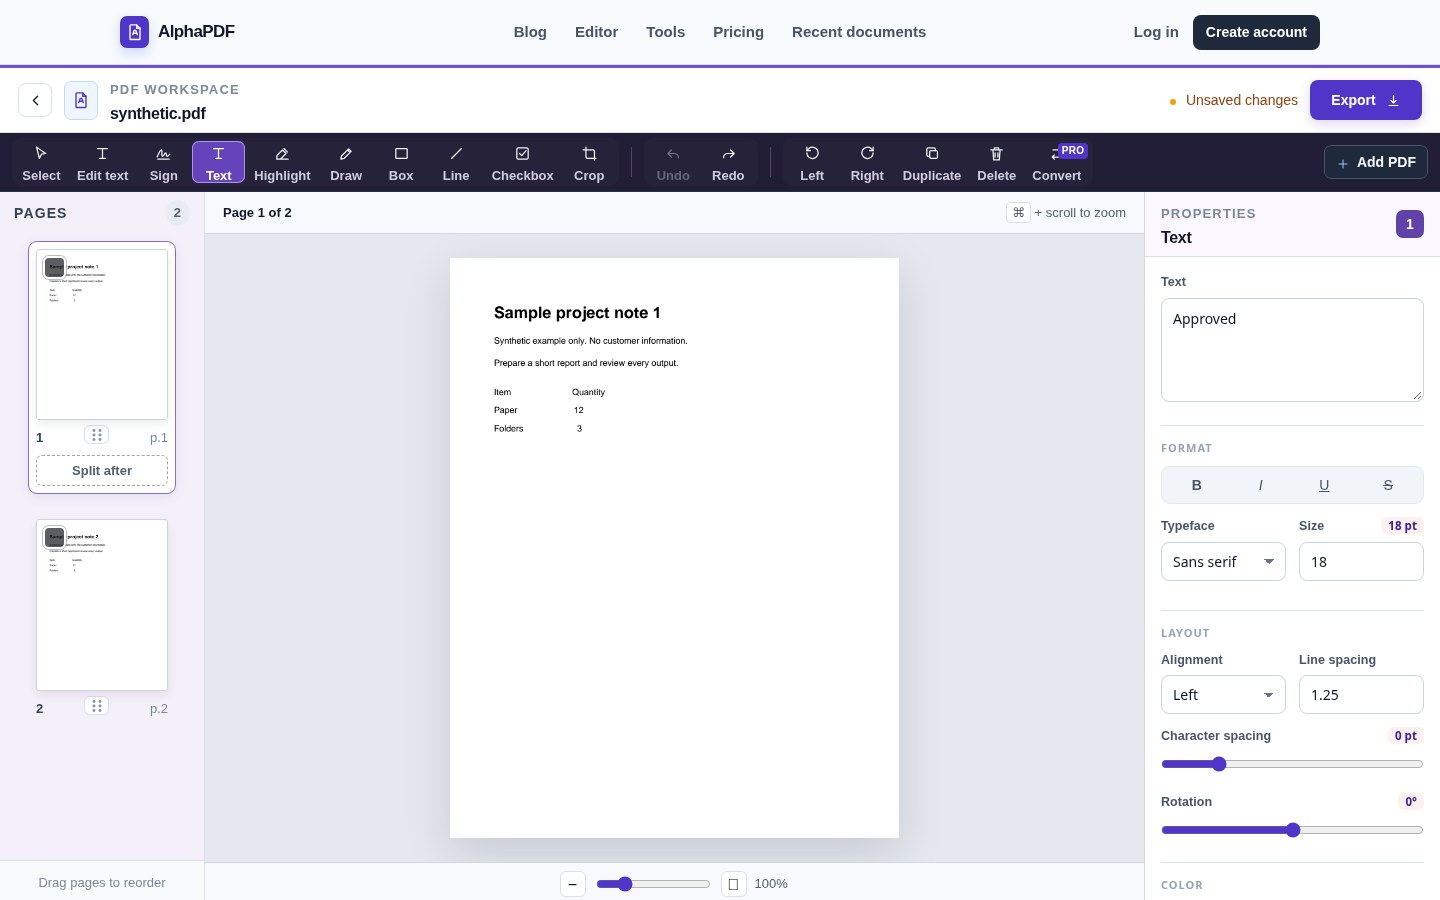Click the Undo button

click(x=673, y=162)
